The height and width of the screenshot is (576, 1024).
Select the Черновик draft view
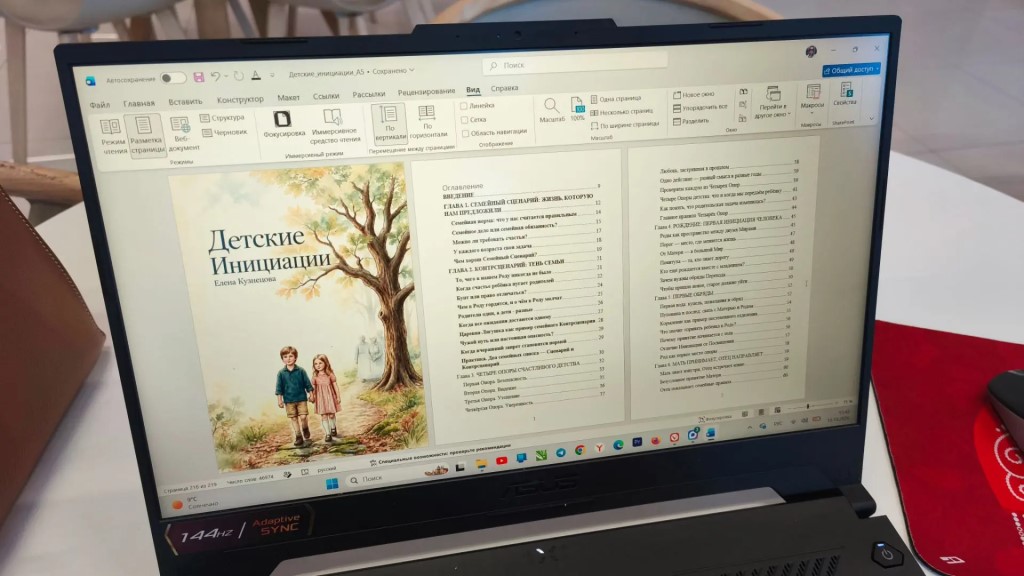coord(225,133)
